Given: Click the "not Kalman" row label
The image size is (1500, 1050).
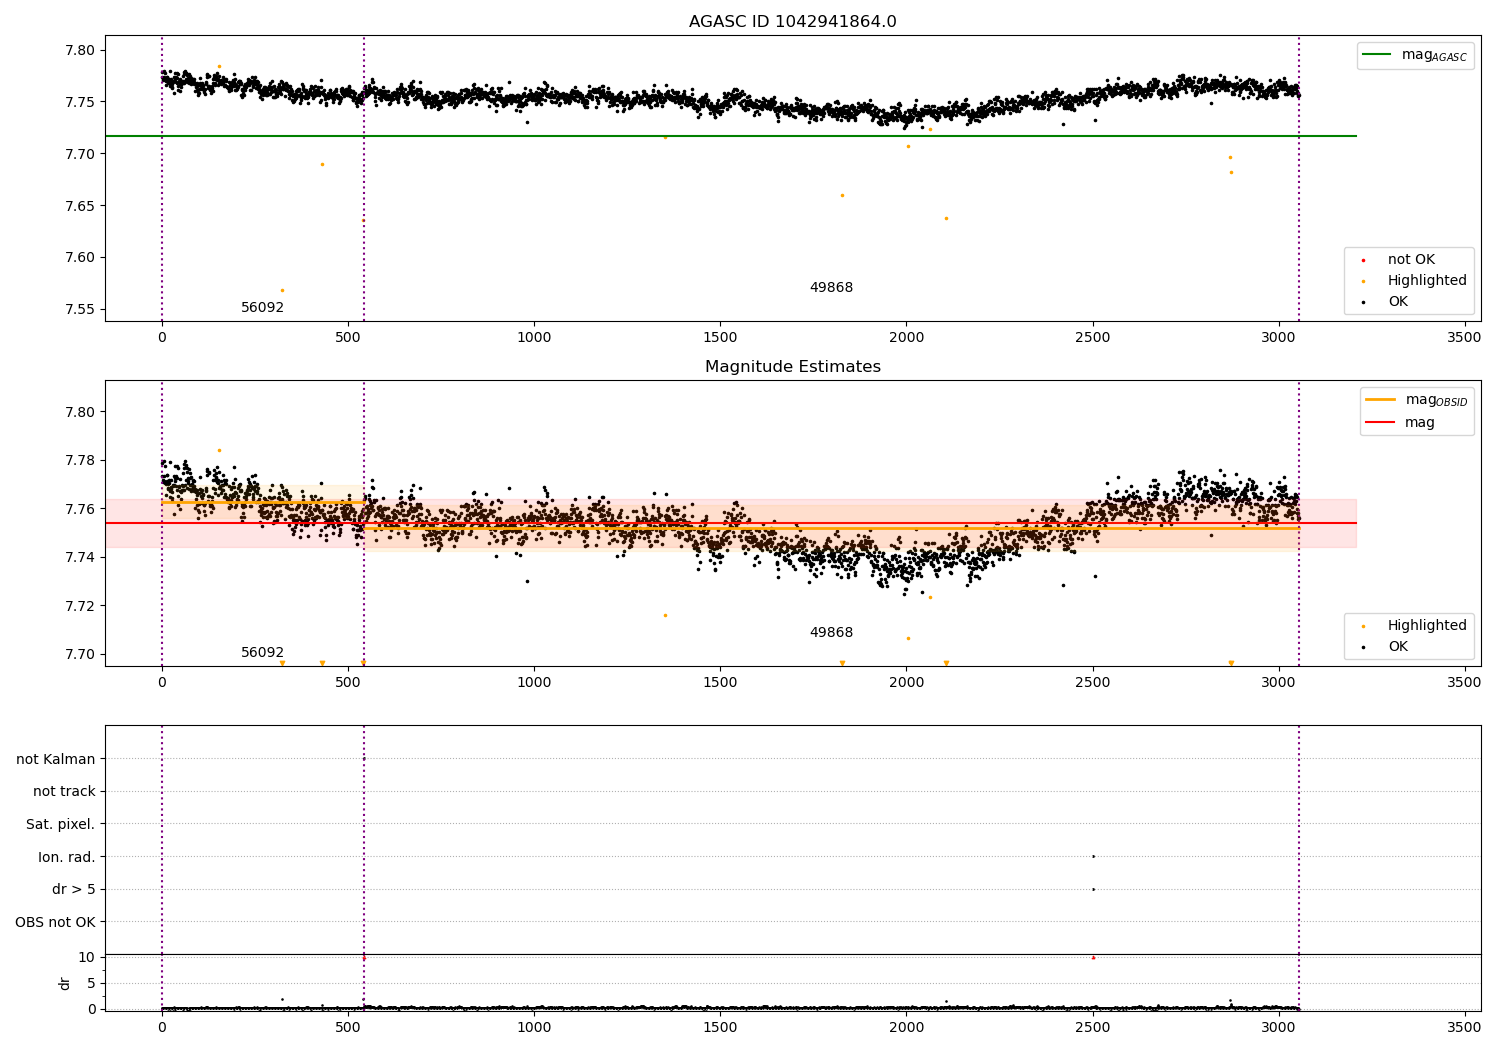Looking at the screenshot, I should [56, 759].
